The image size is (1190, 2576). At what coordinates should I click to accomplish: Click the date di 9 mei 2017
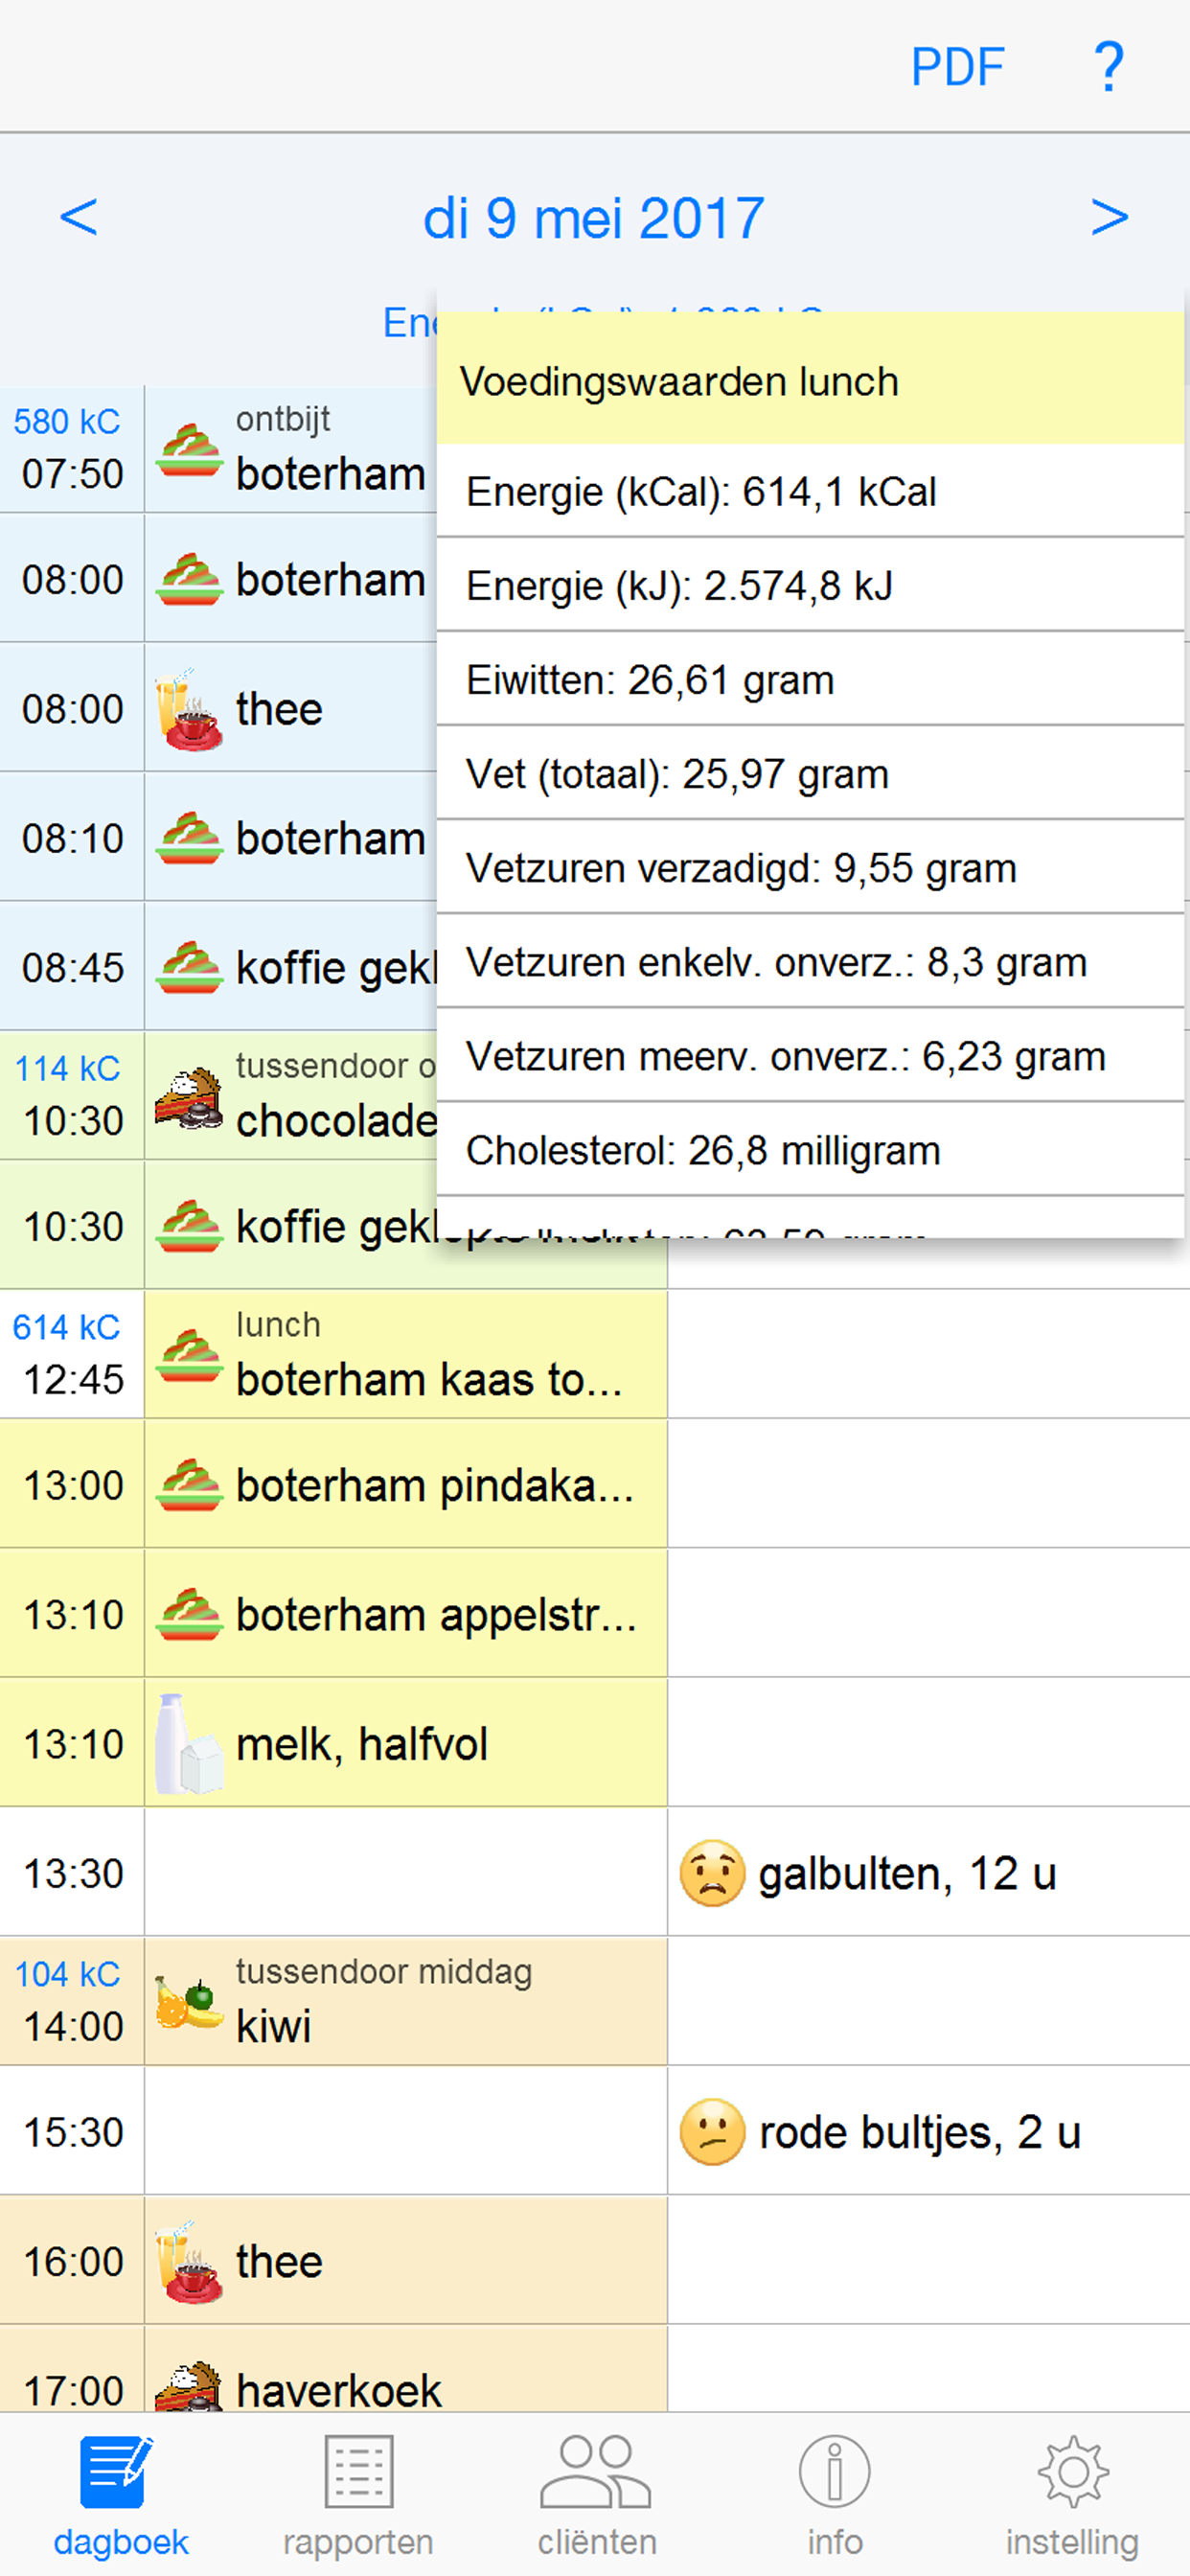pos(594,218)
